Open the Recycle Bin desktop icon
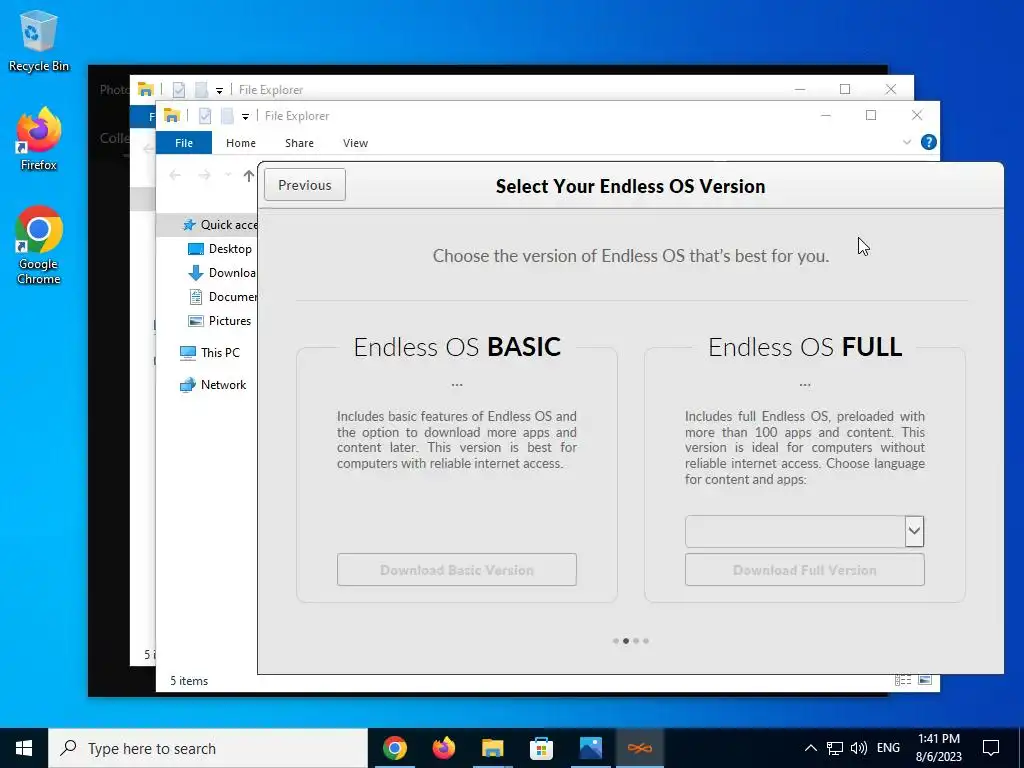Viewport: 1024px width, 768px height. pos(39,41)
